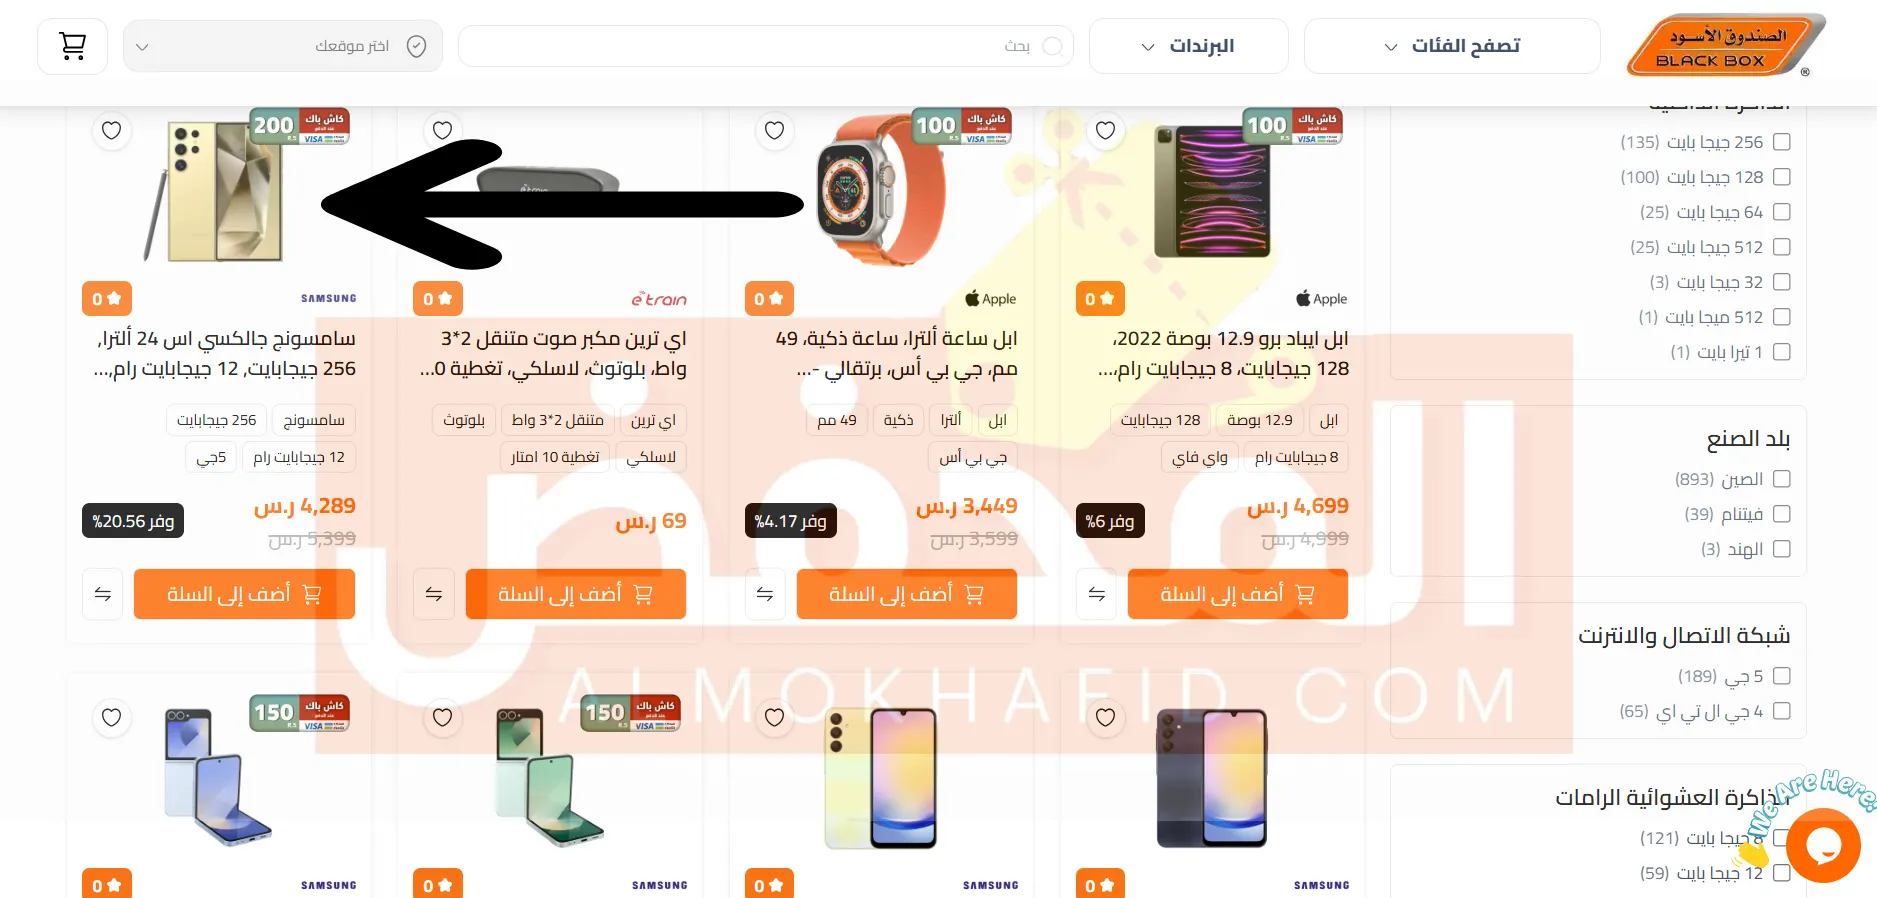Open the shopping cart icon

click(x=72, y=46)
